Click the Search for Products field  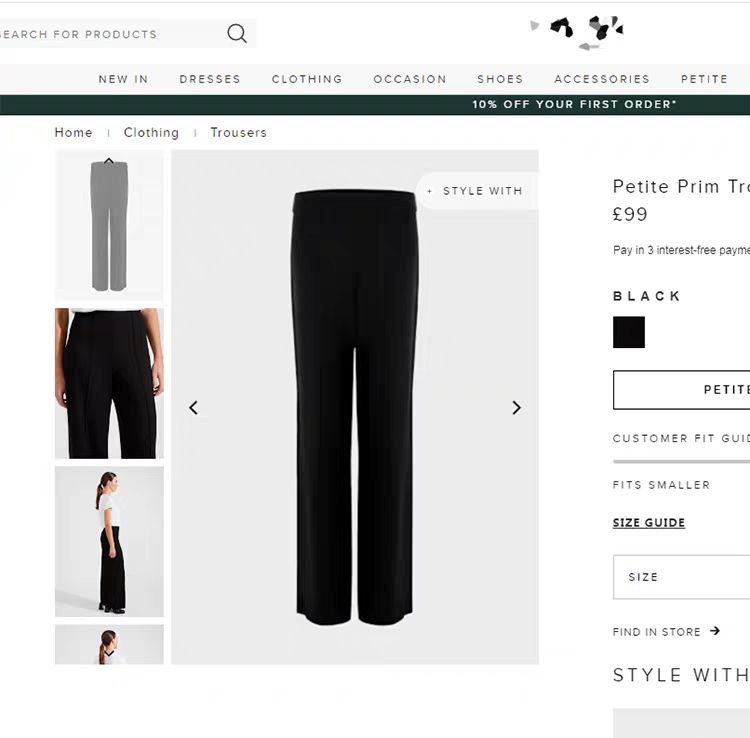[112, 33]
